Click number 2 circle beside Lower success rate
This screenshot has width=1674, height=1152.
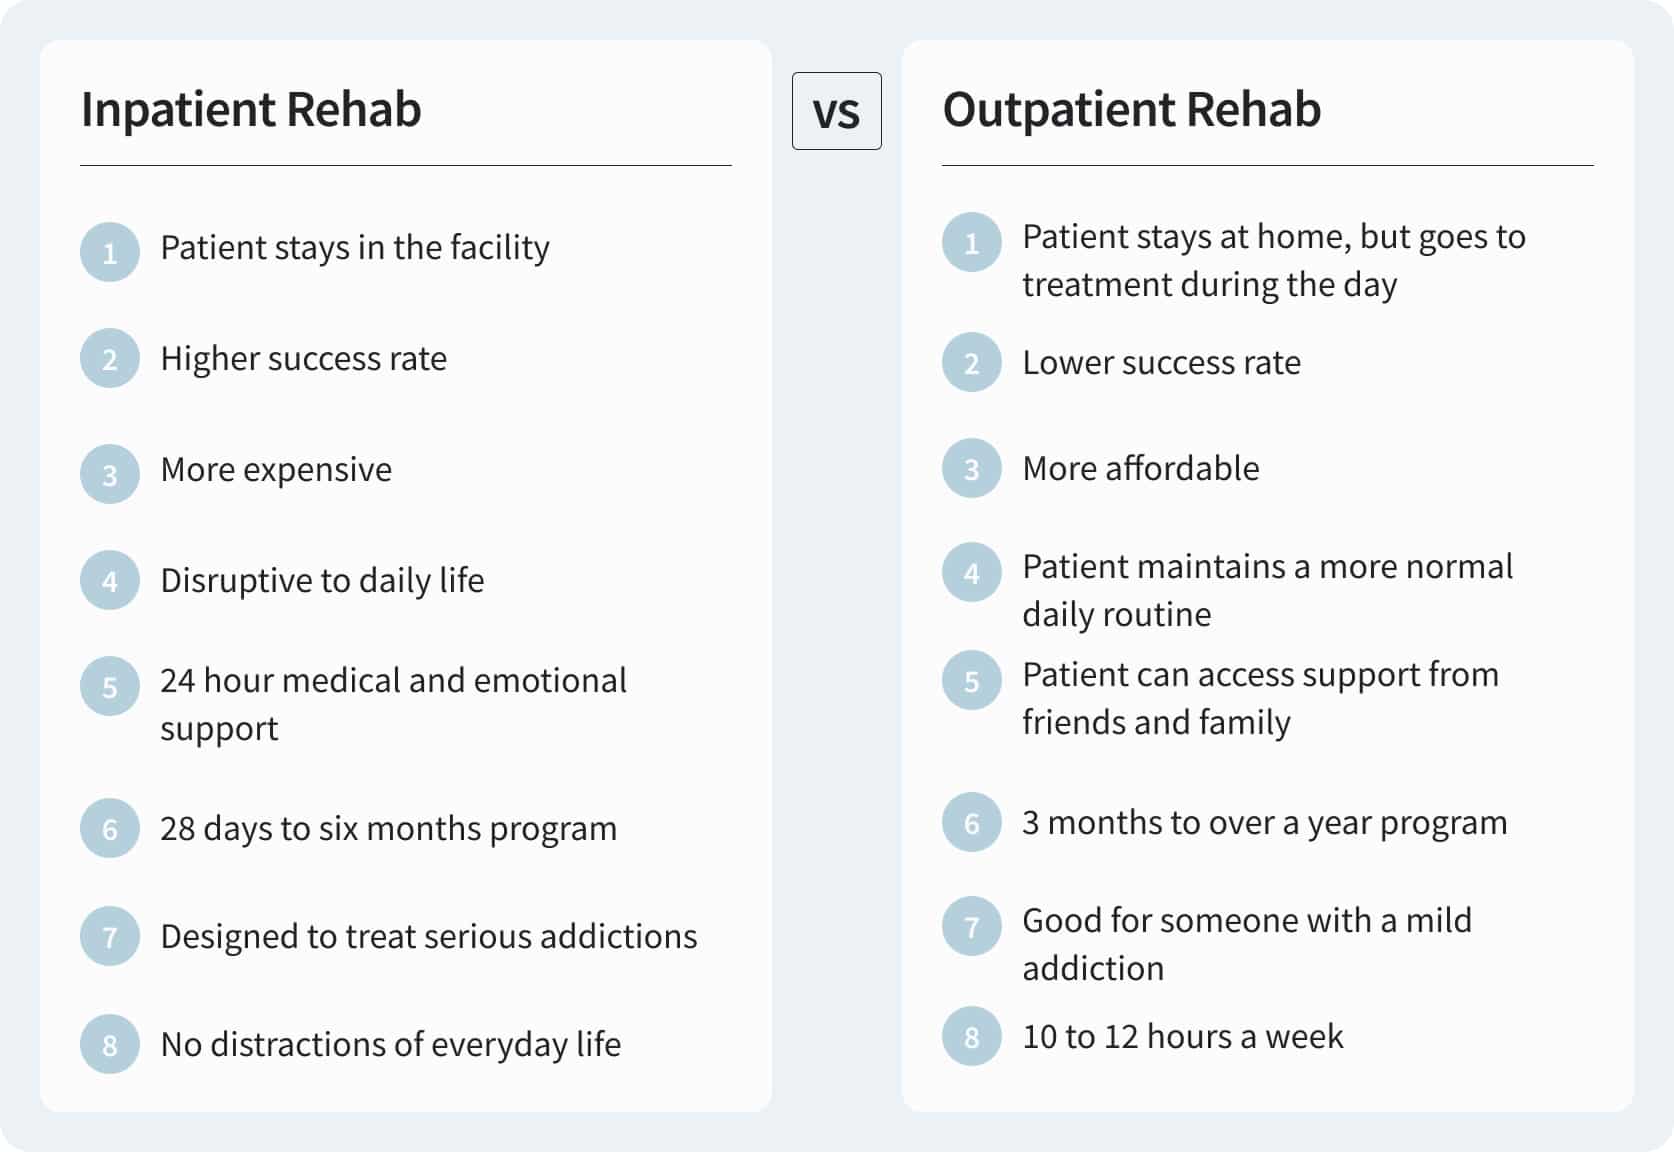tap(971, 362)
